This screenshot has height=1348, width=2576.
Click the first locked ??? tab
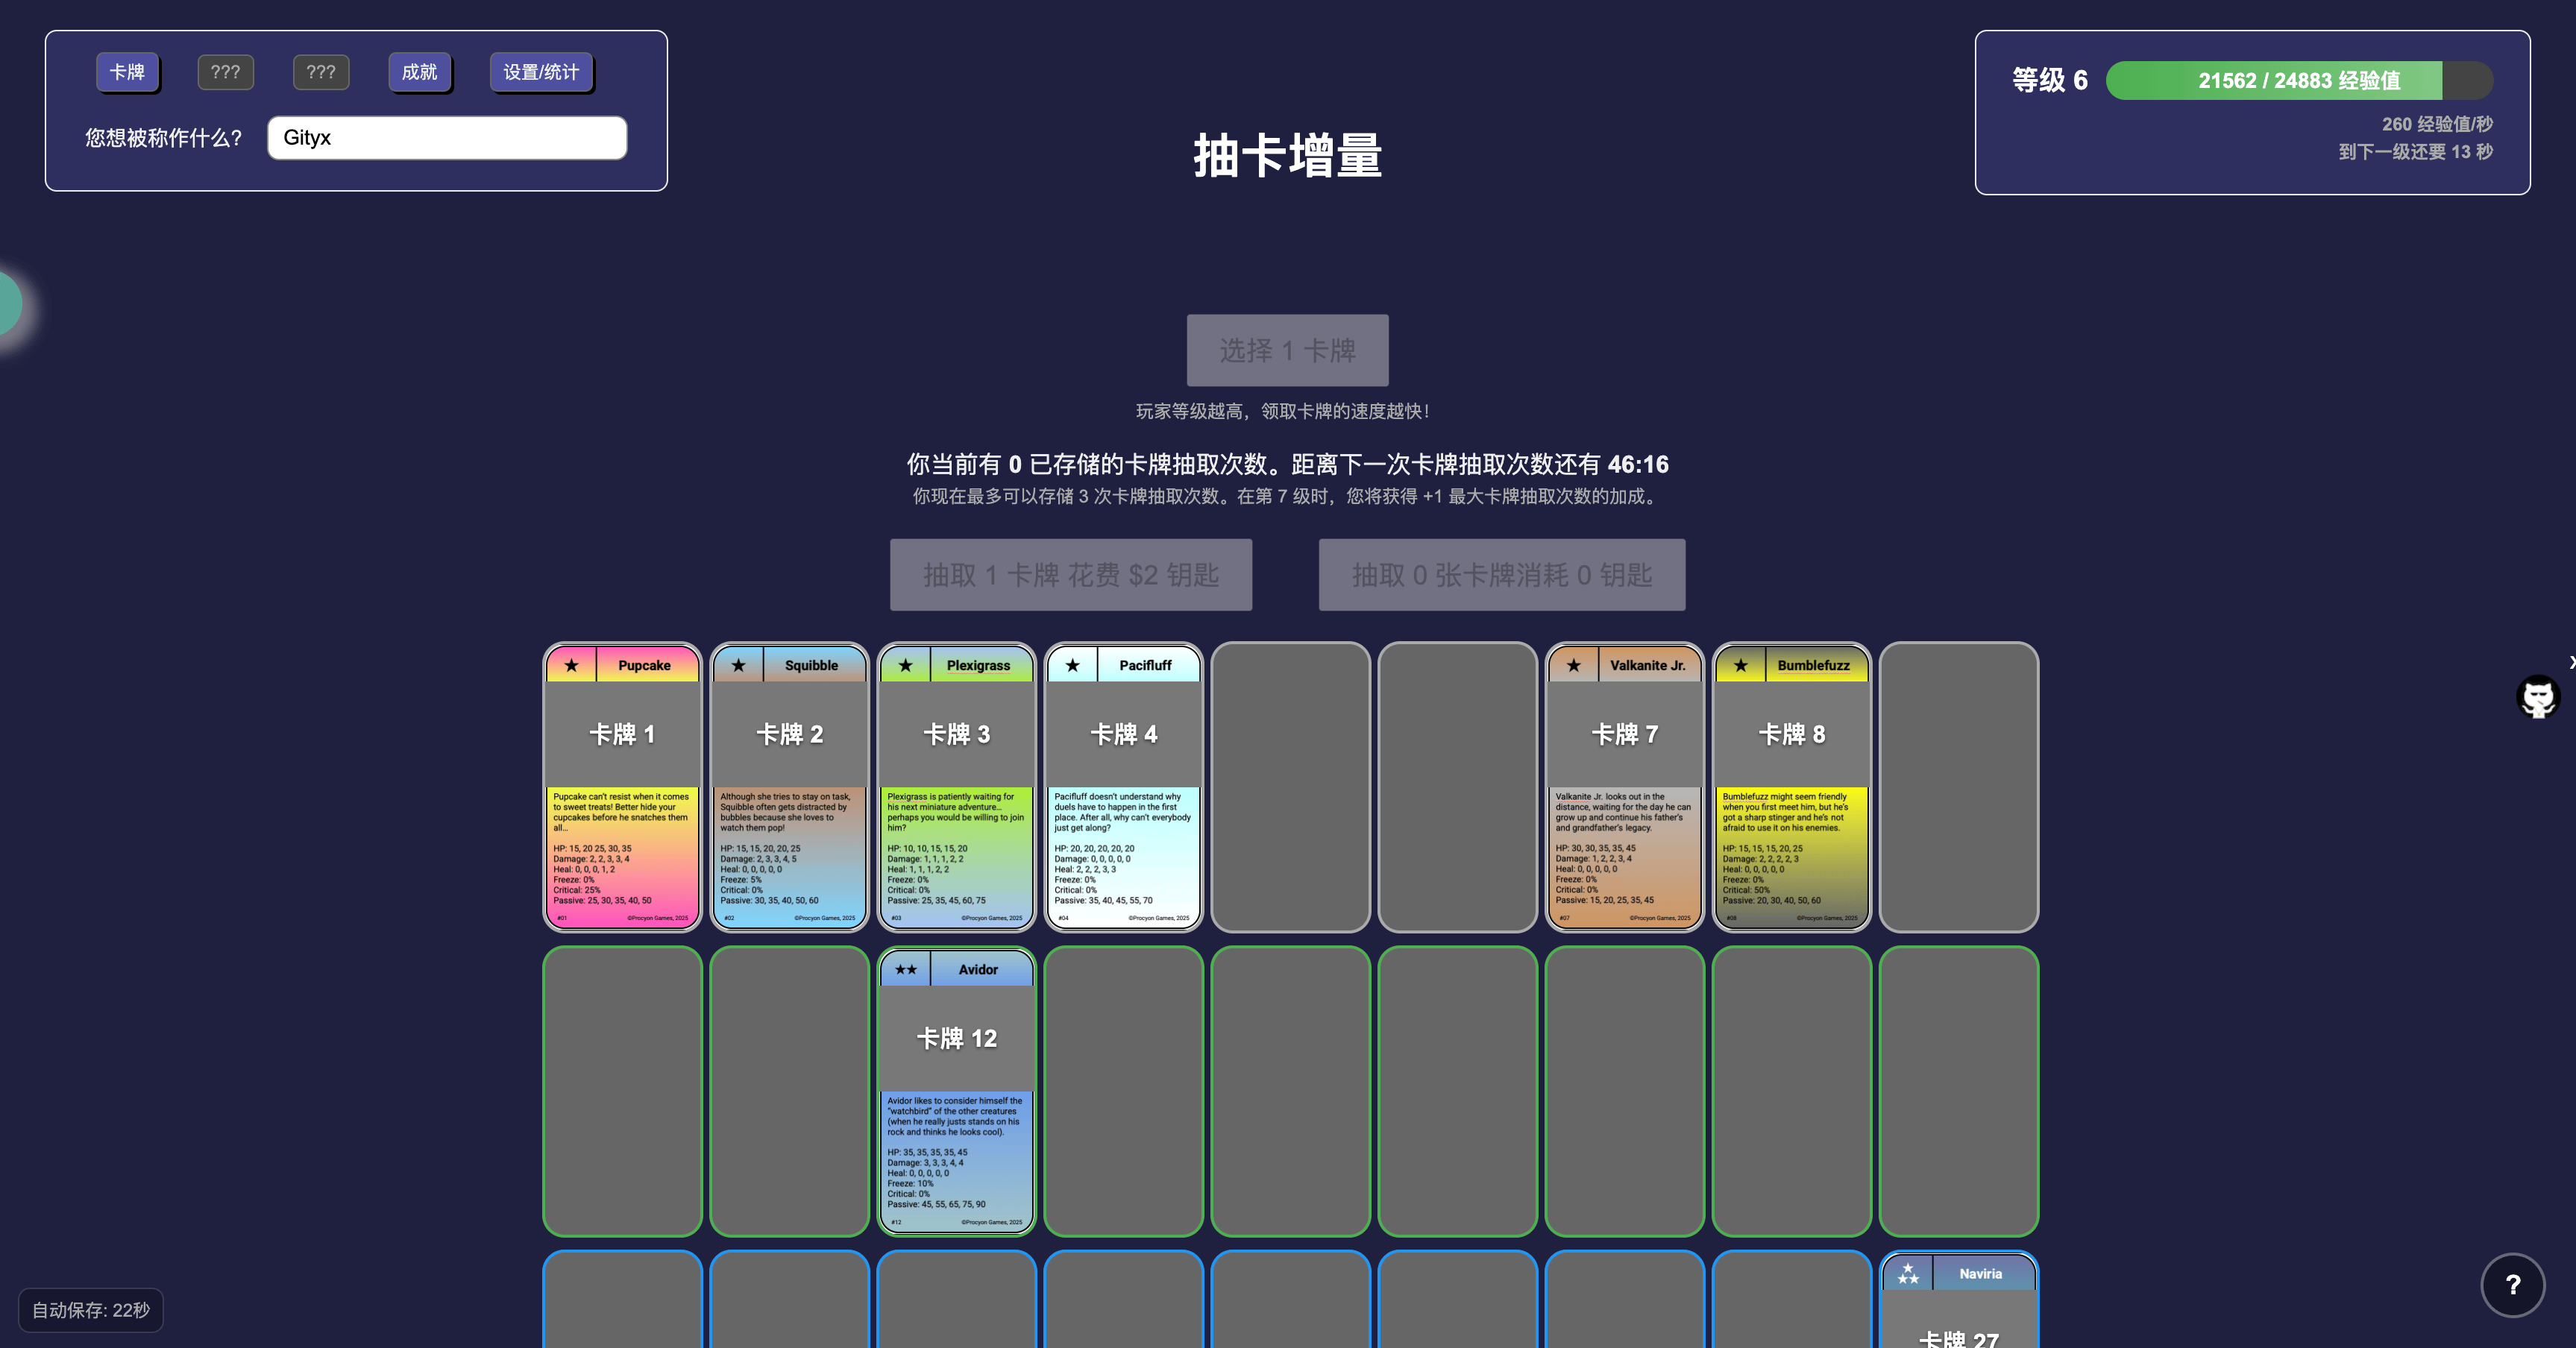pyautogui.click(x=225, y=72)
